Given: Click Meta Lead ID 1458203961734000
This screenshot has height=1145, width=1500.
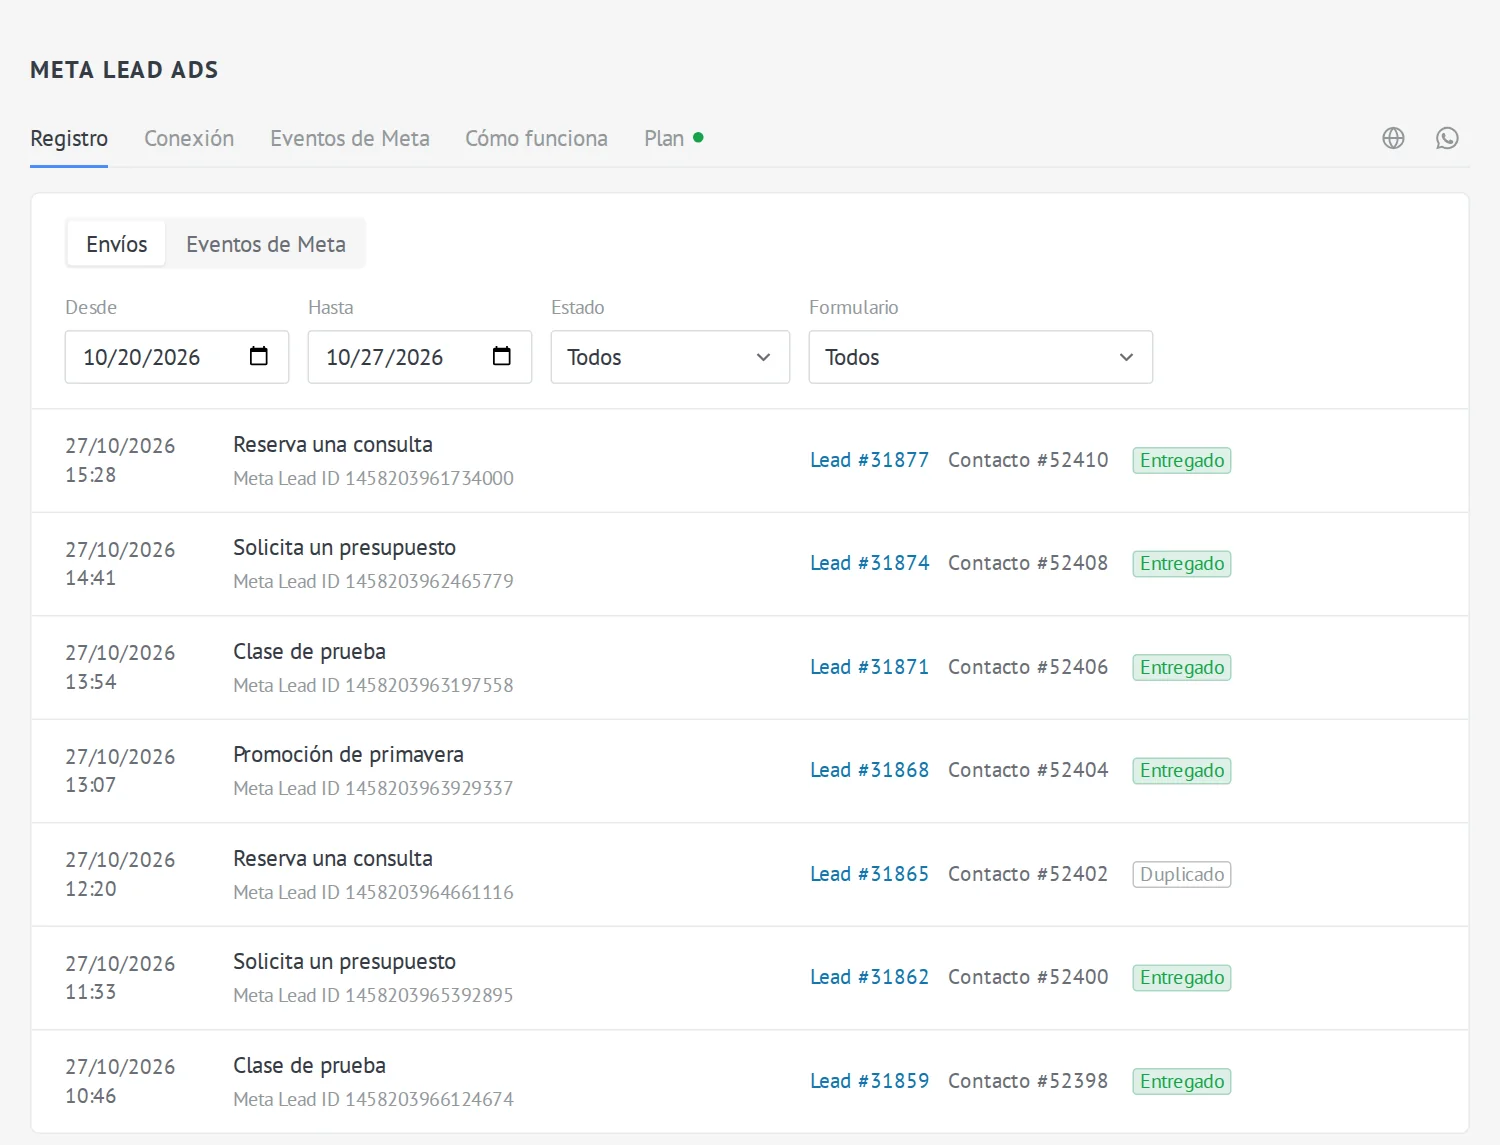Looking at the screenshot, I should pyautogui.click(x=373, y=478).
